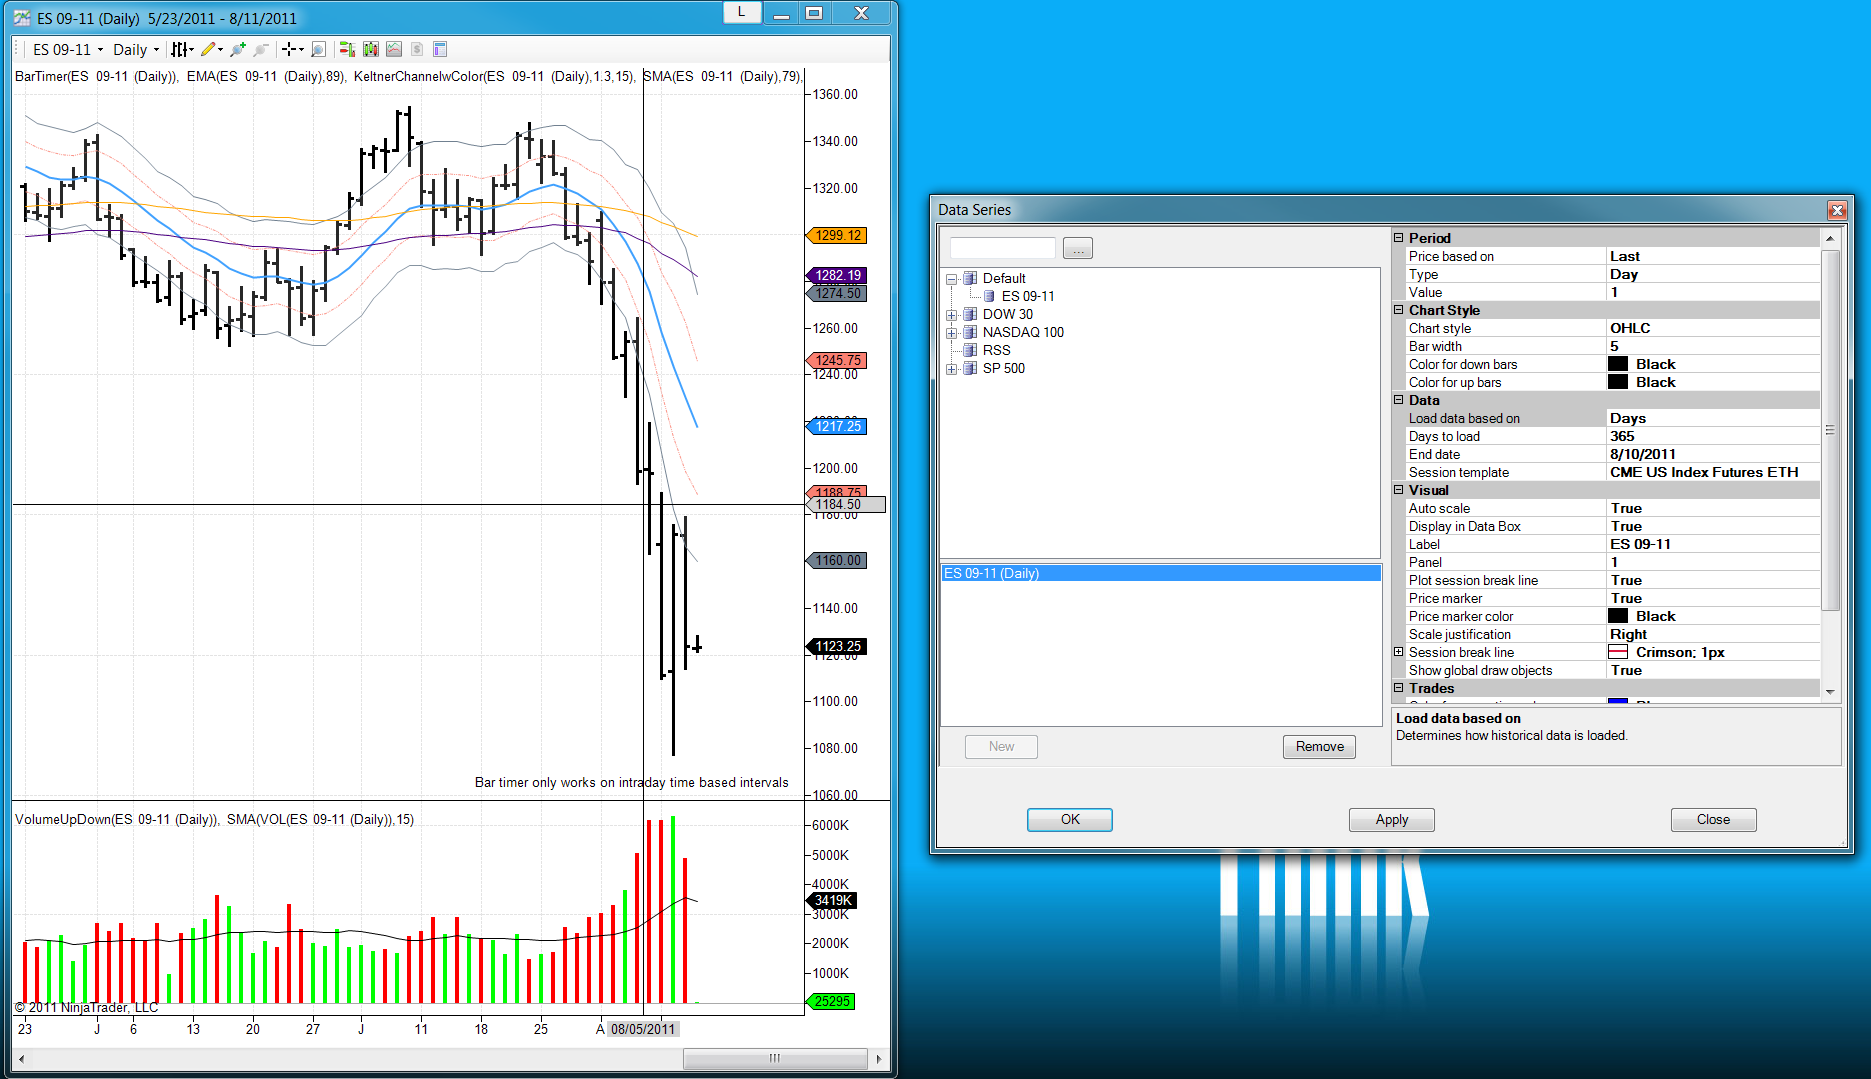Image resolution: width=1871 pixels, height=1079 pixels.
Task: Focus the instrument name input field
Action: [x=1002, y=248]
